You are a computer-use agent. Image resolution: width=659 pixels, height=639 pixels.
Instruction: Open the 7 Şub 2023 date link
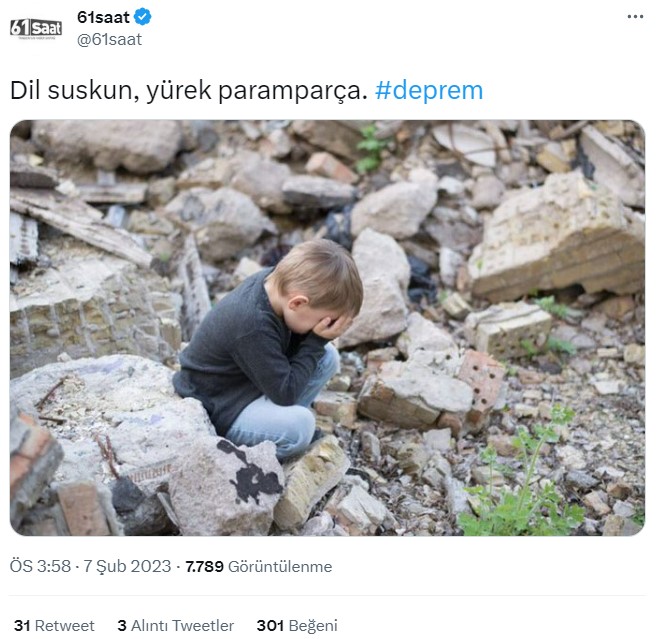point(127,566)
